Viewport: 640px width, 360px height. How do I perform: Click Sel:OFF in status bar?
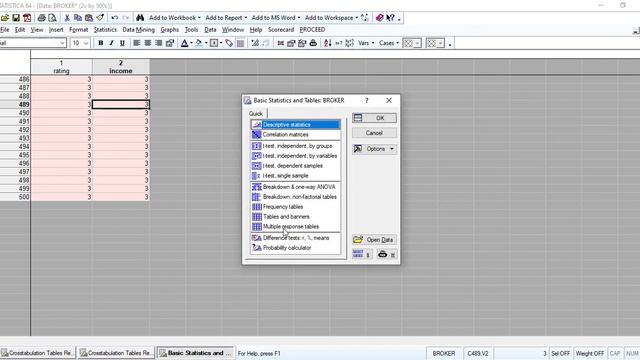coord(560,353)
